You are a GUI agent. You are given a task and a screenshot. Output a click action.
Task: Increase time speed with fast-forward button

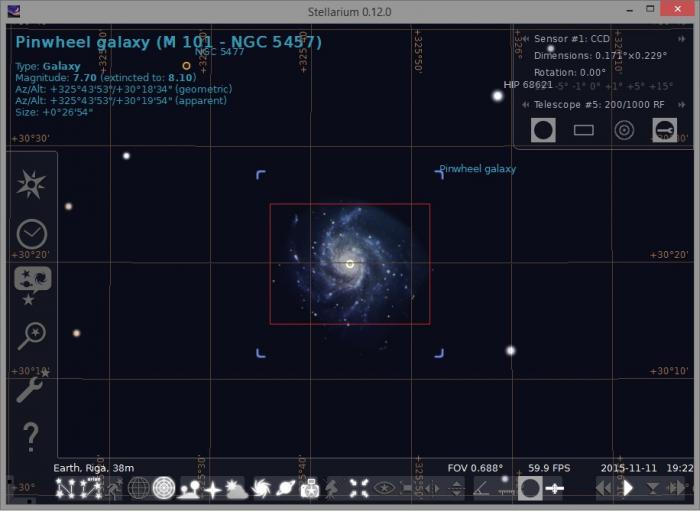tap(675, 488)
